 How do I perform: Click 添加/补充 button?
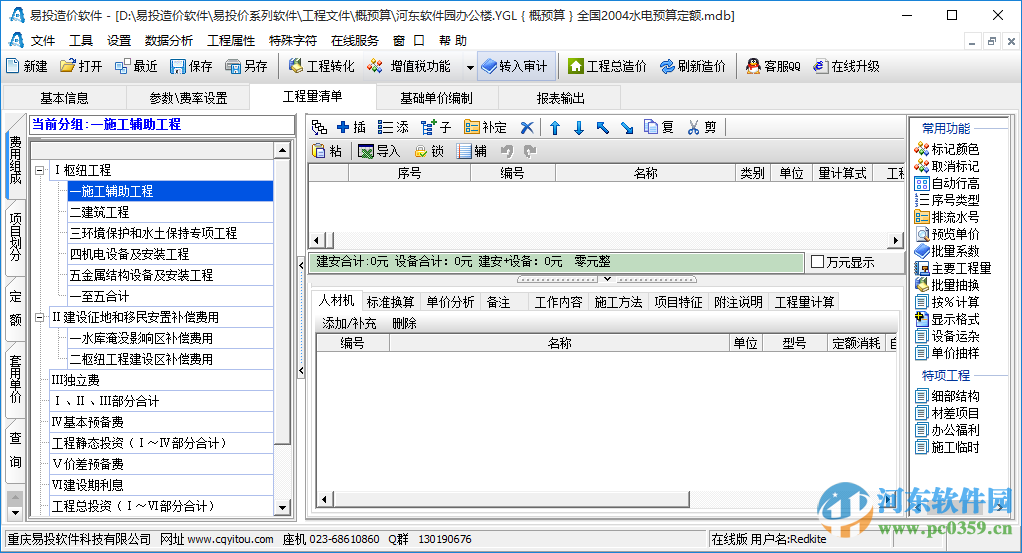349,323
